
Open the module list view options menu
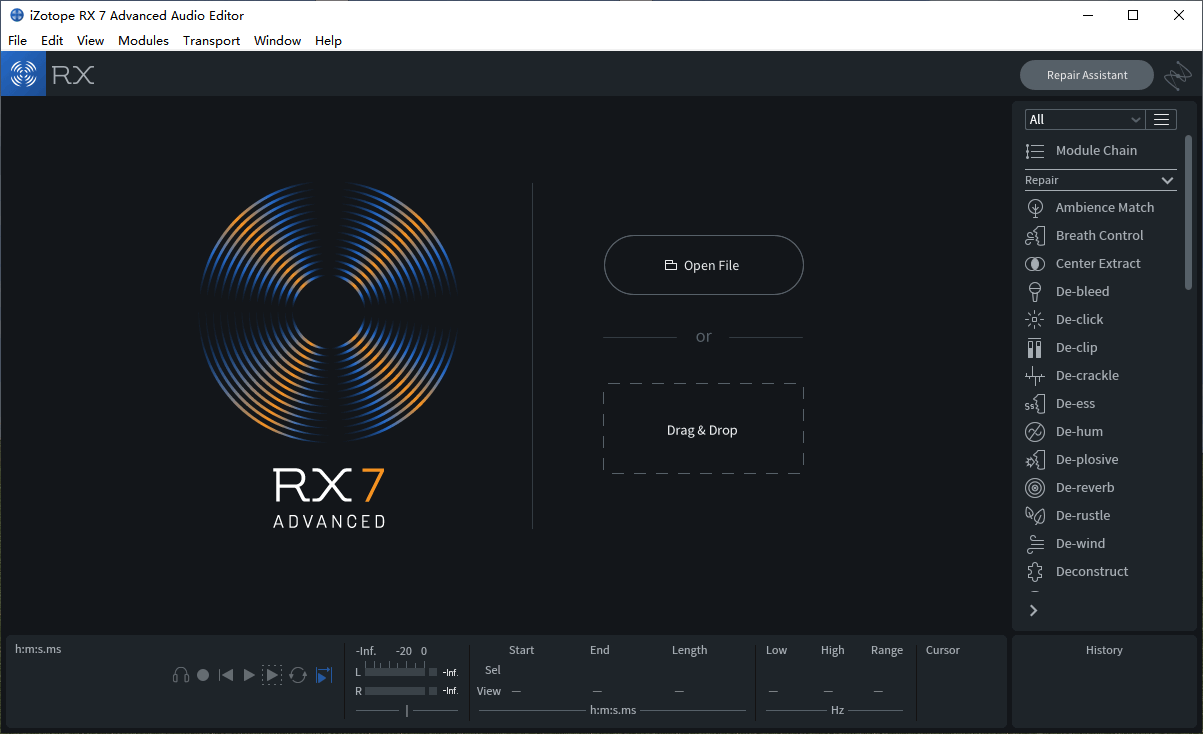1161,119
